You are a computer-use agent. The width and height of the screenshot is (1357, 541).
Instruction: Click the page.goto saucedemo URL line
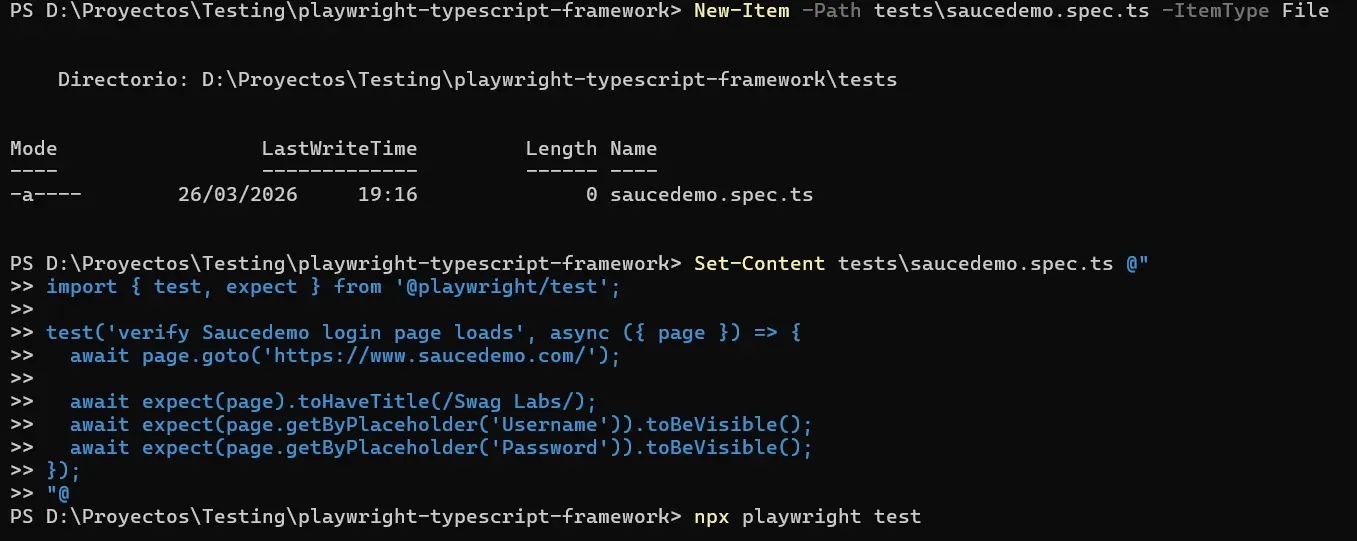pyautogui.click(x=345, y=356)
